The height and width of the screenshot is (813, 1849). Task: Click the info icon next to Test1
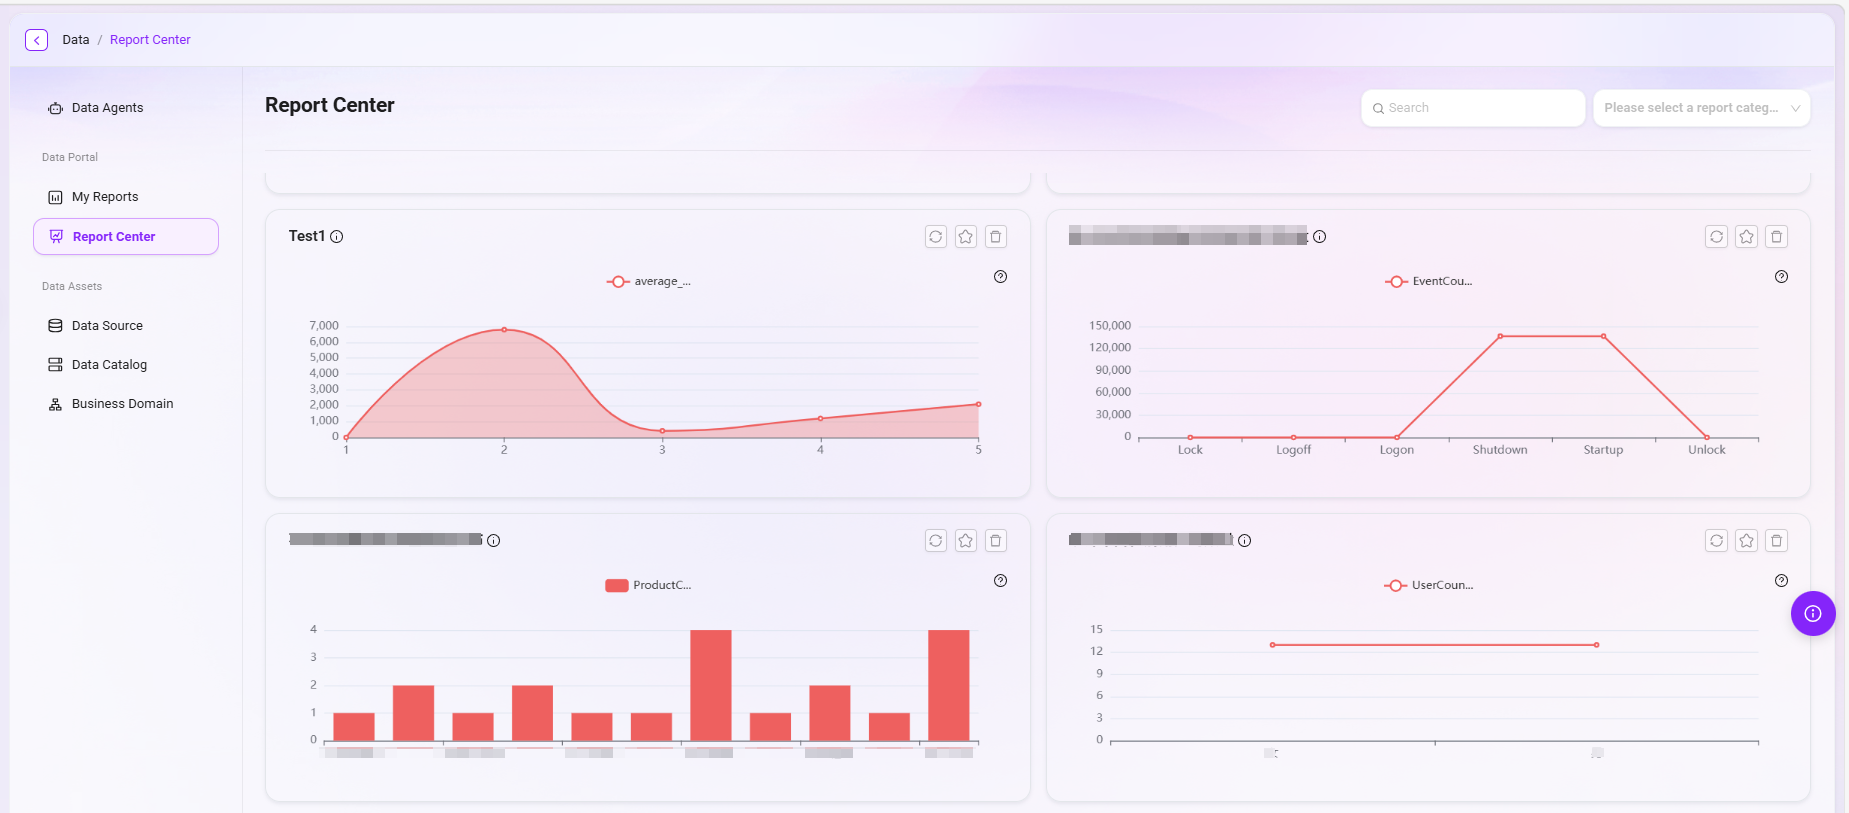337,237
